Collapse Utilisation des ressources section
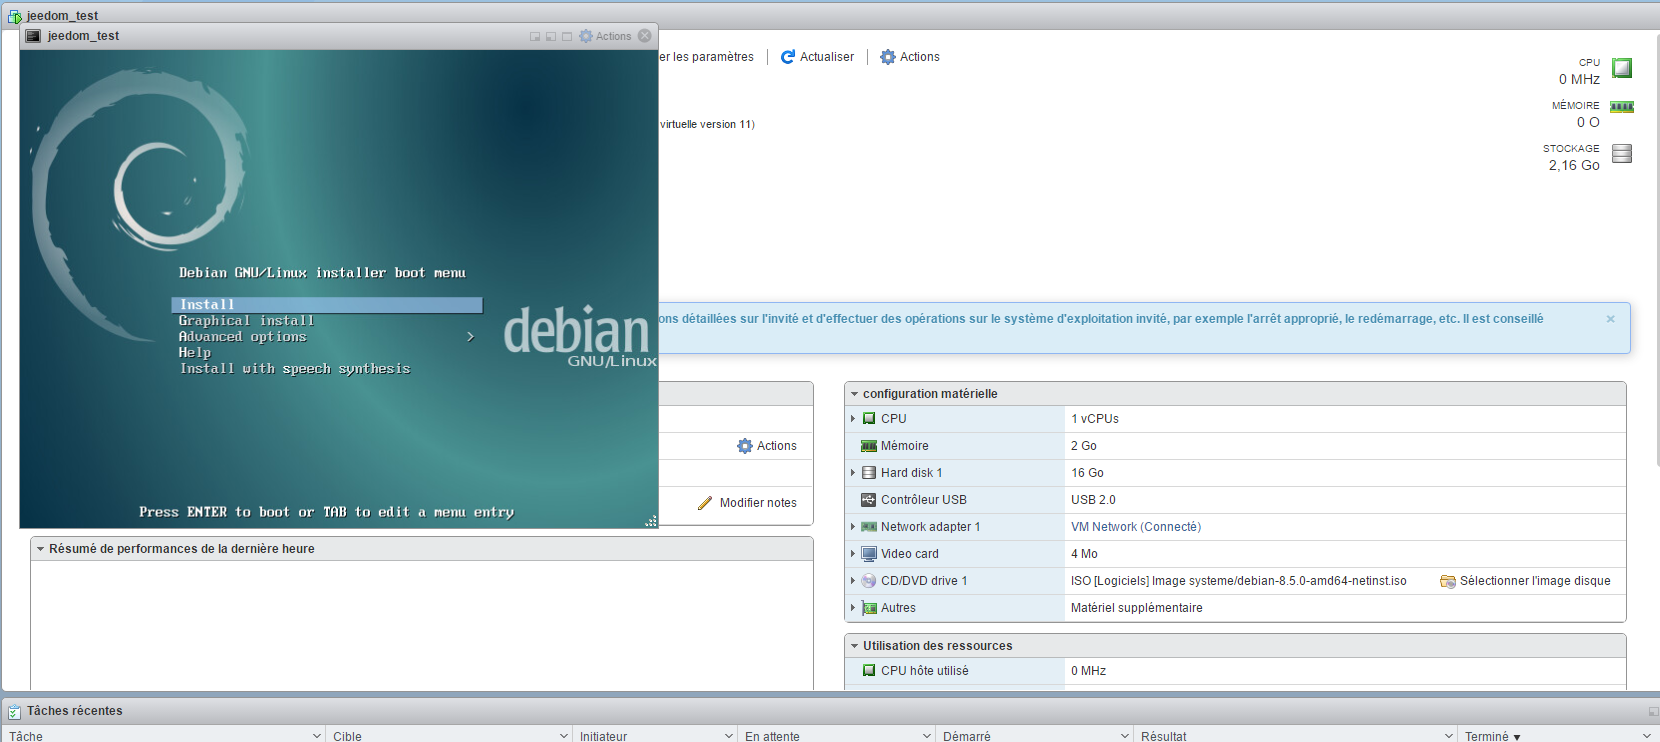 (855, 646)
